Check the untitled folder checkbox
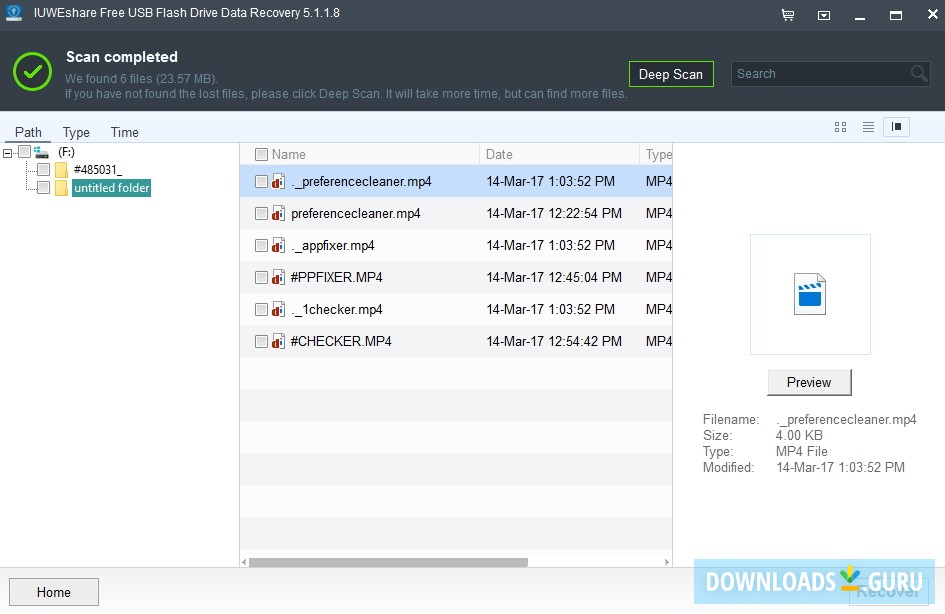 point(44,187)
